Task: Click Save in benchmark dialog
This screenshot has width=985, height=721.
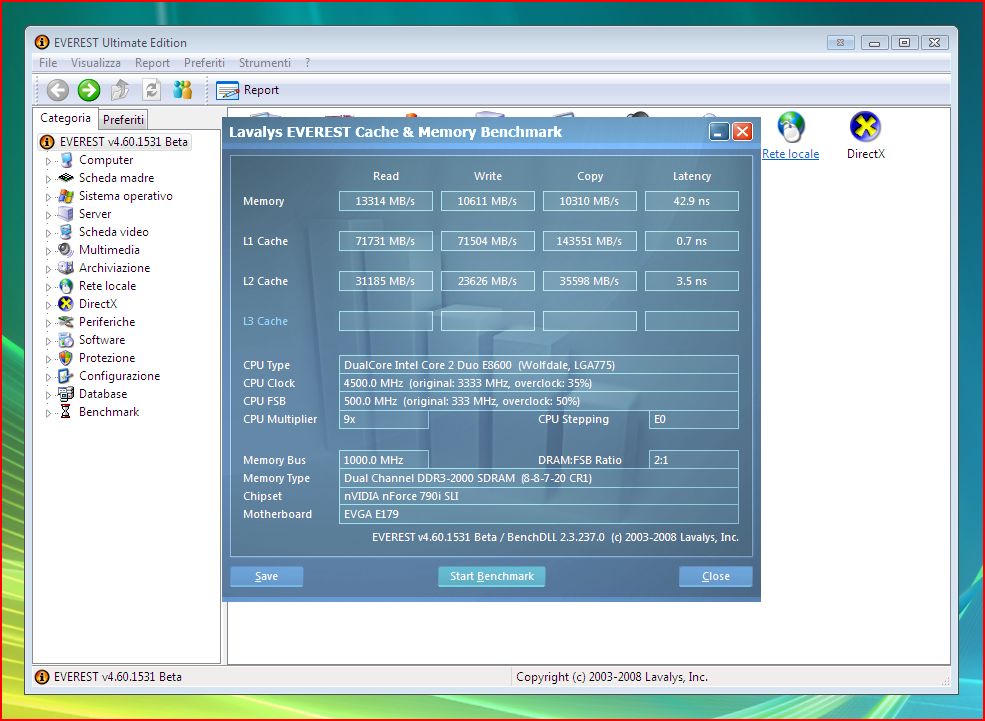Action: (x=266, y=576)
